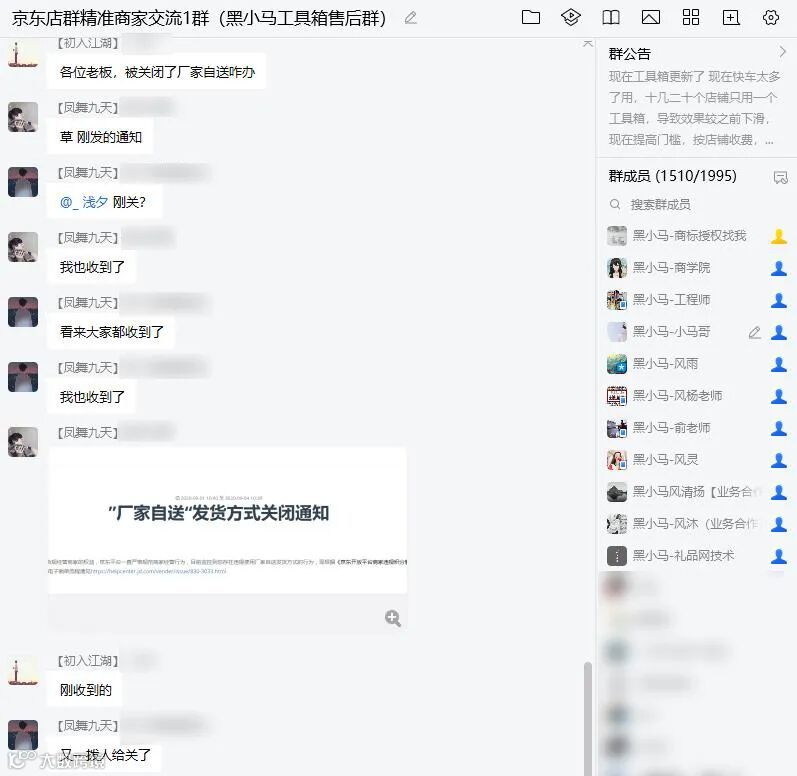Open the live/play diamond icon in header
797x776 pixels.
[x=571, y=17]
